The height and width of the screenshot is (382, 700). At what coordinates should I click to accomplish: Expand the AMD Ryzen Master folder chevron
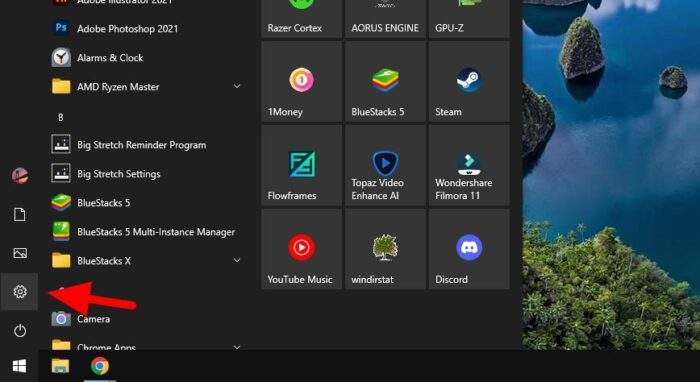(238, 86)
